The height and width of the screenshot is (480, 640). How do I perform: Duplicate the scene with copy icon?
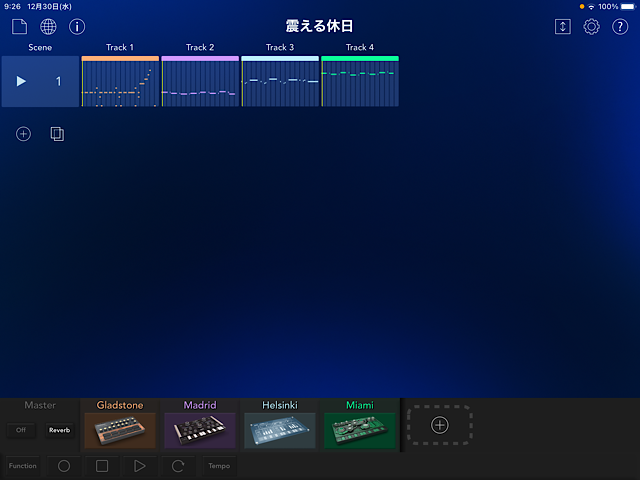[57, 134]
